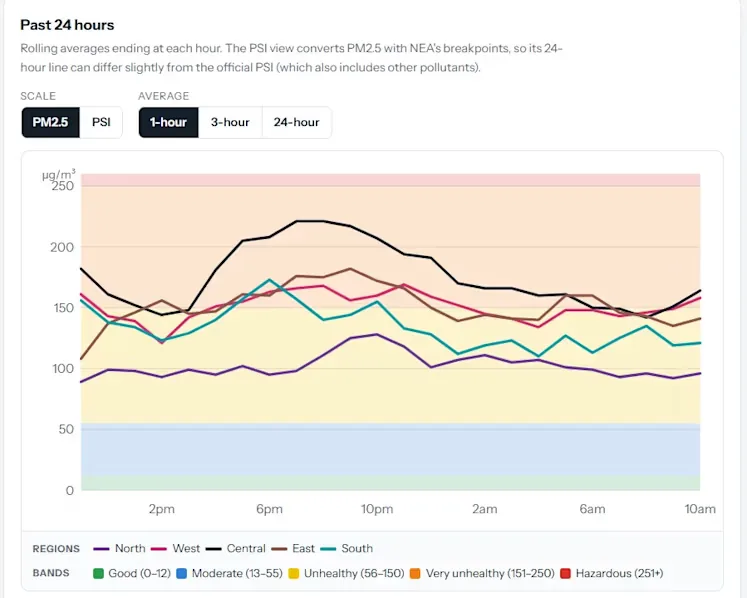This screenshot has height=598, width=747.
Task: Click the 250 y-axis value
Action: tap(63, 186)
